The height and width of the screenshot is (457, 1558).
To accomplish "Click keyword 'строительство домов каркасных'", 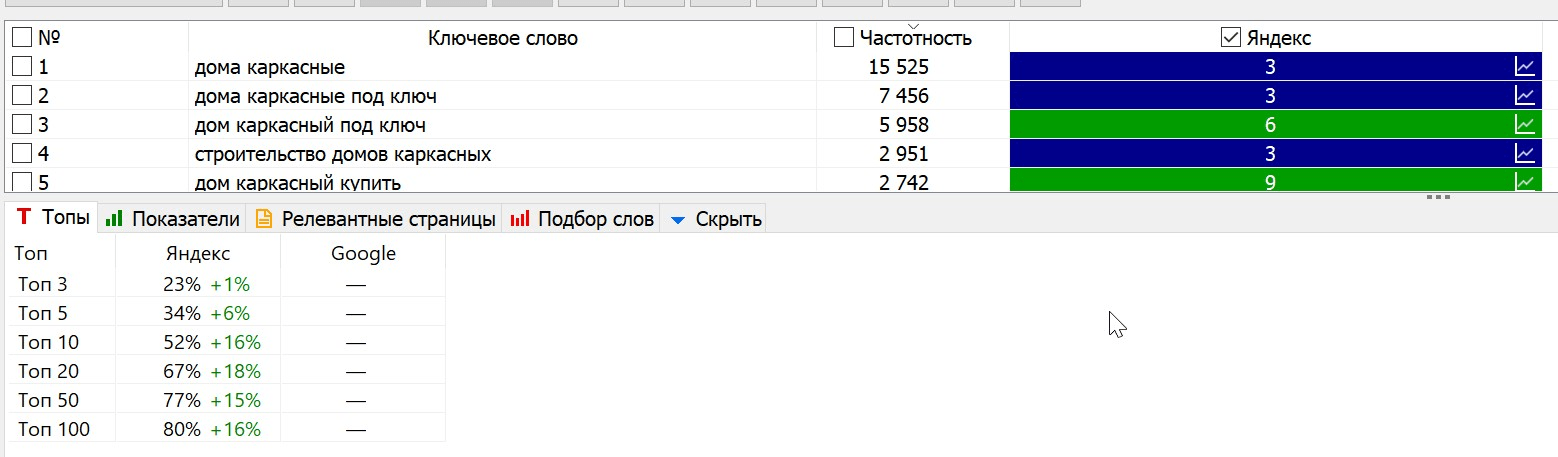I will coord(342,154).
